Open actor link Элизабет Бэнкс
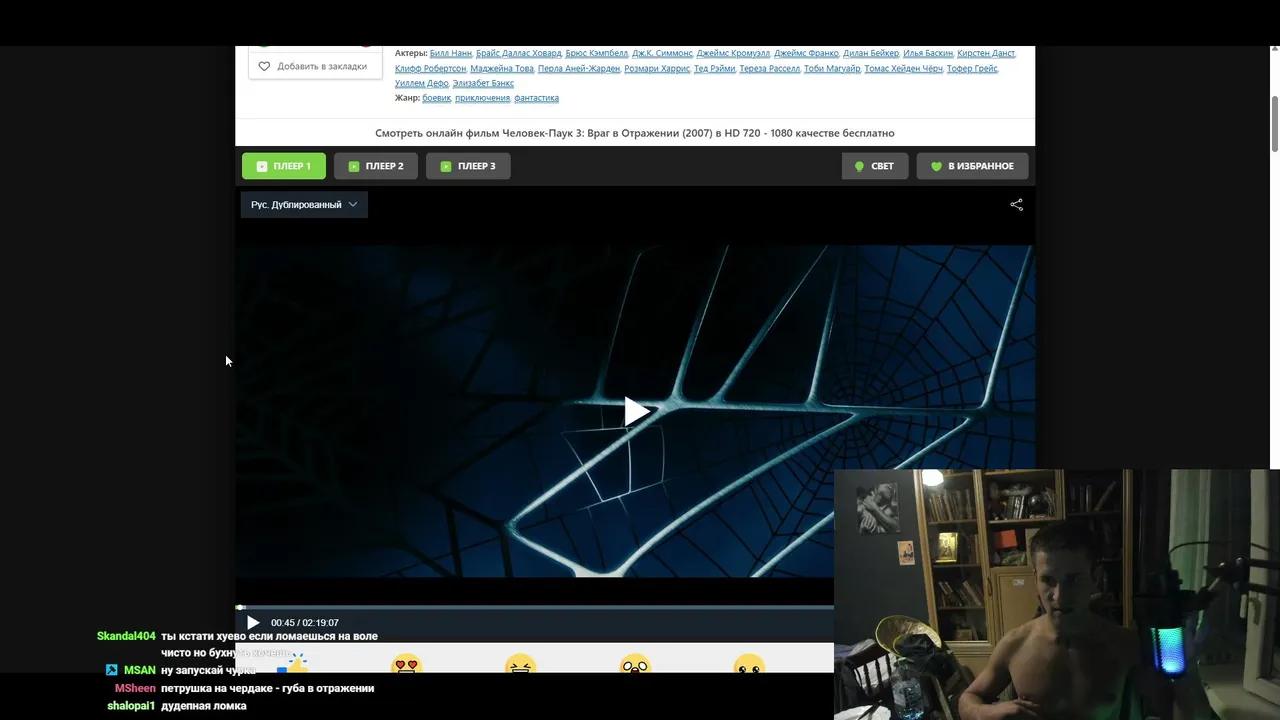Viewport: 1280px width, 720px height. 483,83
